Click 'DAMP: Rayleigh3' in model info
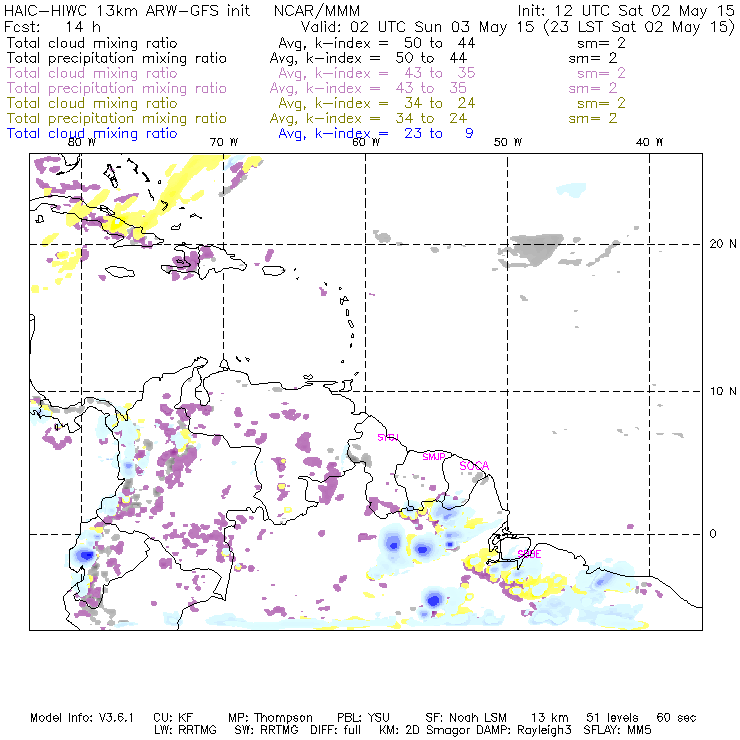Screen dimensions: 740x740 point(524,730)
